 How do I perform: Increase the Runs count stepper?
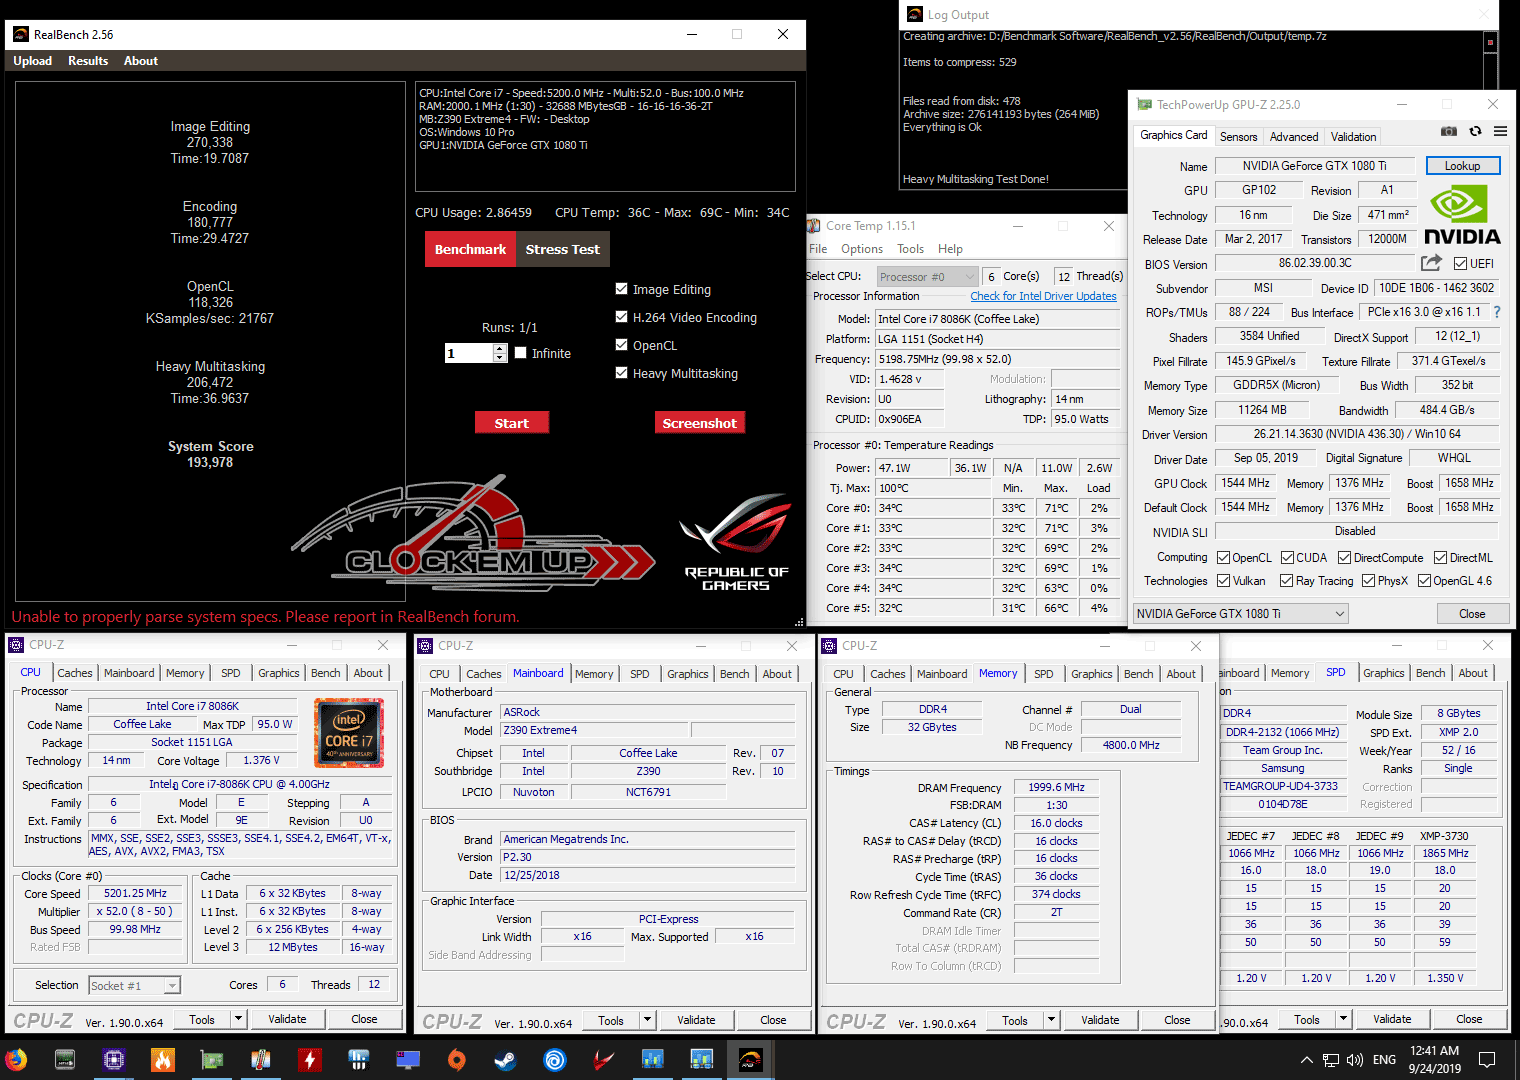[x=500, y=348]
